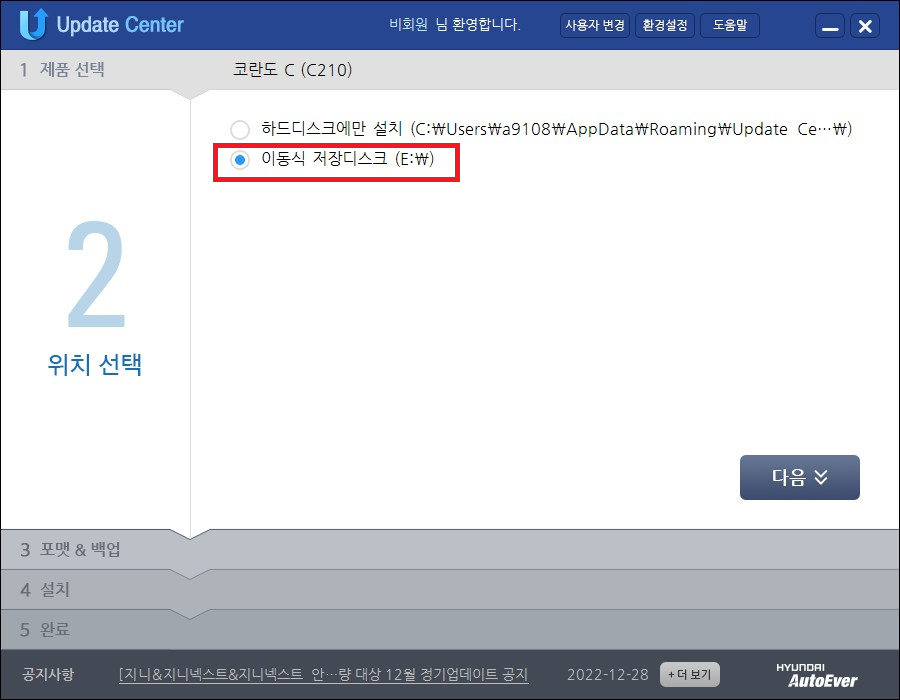The height and width of the screenshot is (700, 900).
Task: Click the 위치 선택 step title
Action: [x=95, y=364]
